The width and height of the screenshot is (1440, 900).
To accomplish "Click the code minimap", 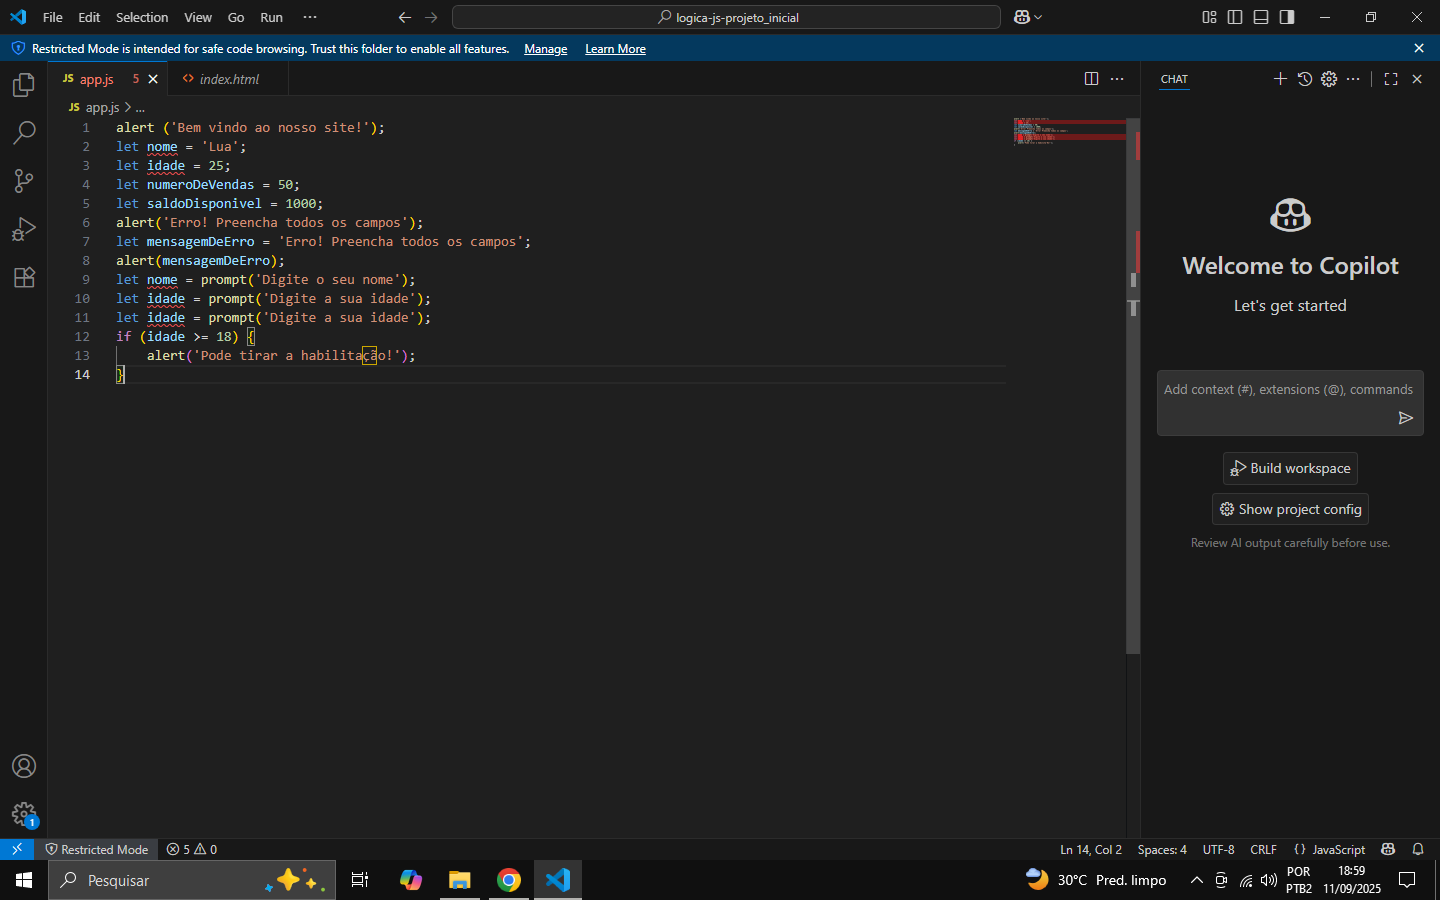I will coord(1068,132).
